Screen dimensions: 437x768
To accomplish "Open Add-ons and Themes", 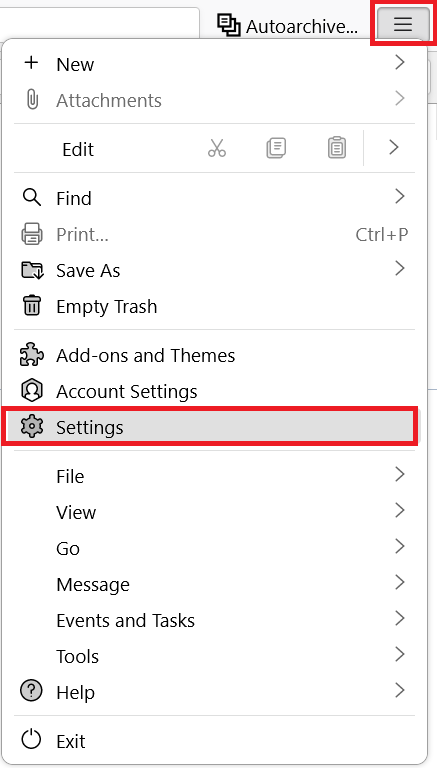I will point(215,355).
